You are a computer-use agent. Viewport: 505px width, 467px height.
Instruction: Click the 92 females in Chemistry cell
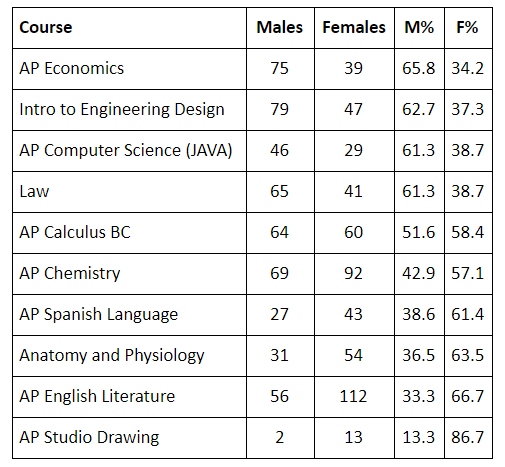[x=354, y=274]
